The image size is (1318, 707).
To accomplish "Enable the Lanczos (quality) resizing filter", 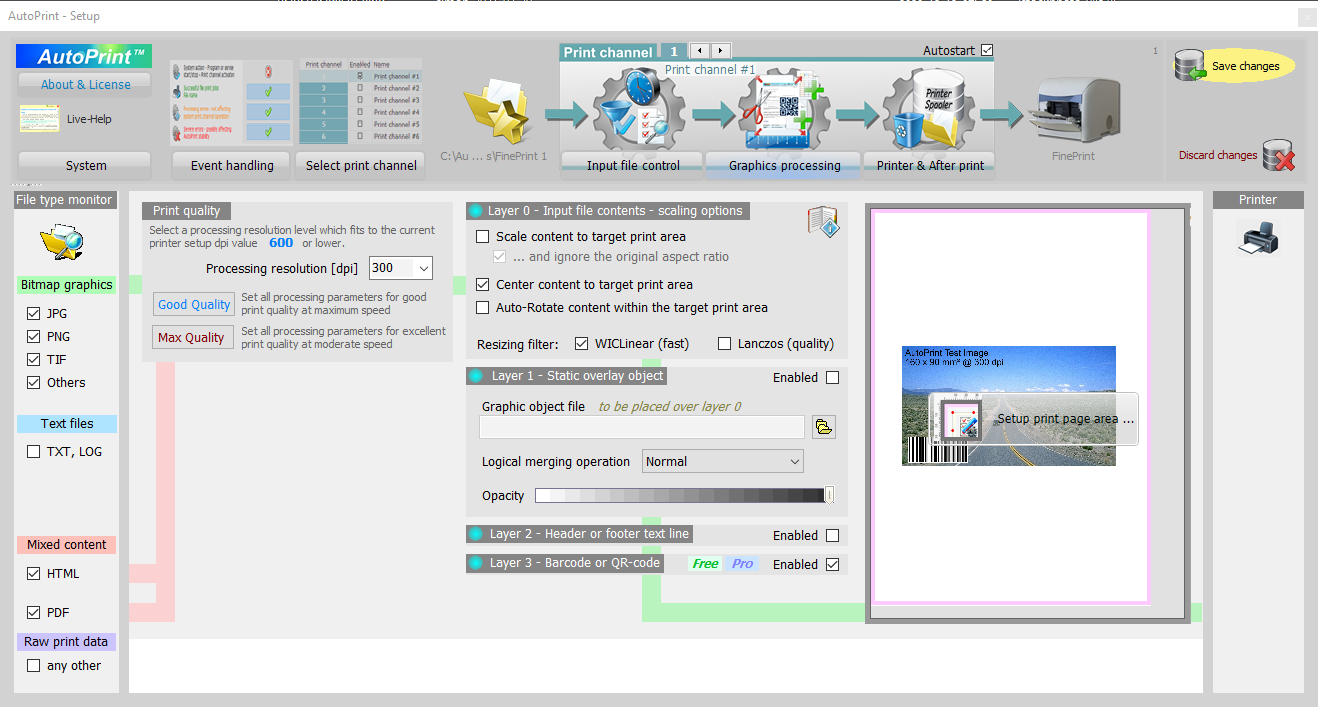I will 725,344.
